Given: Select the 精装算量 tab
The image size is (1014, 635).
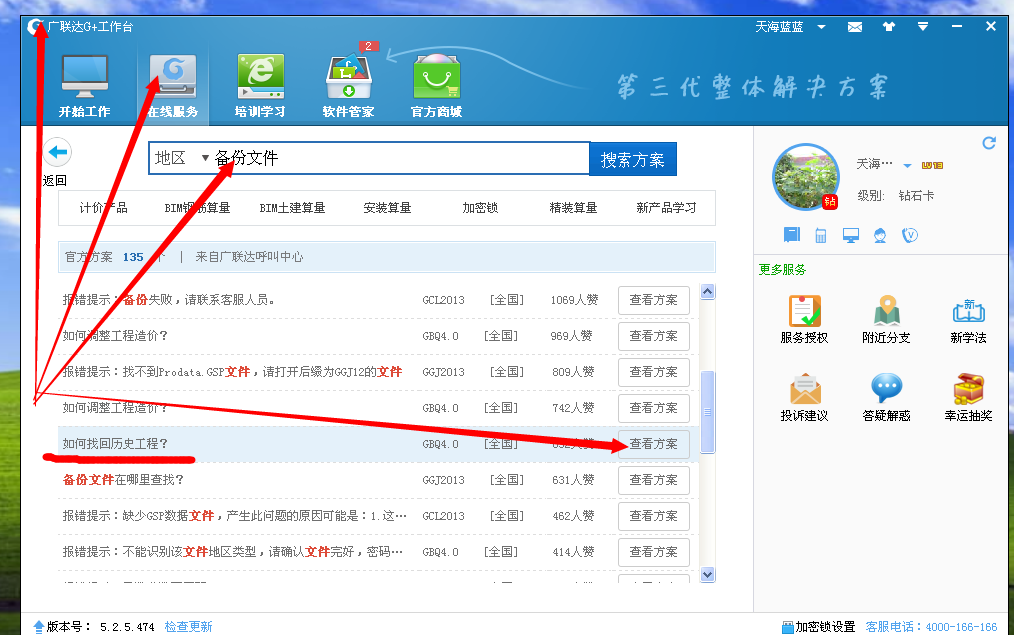Looking at the screenshot, I should click(573, 208).
